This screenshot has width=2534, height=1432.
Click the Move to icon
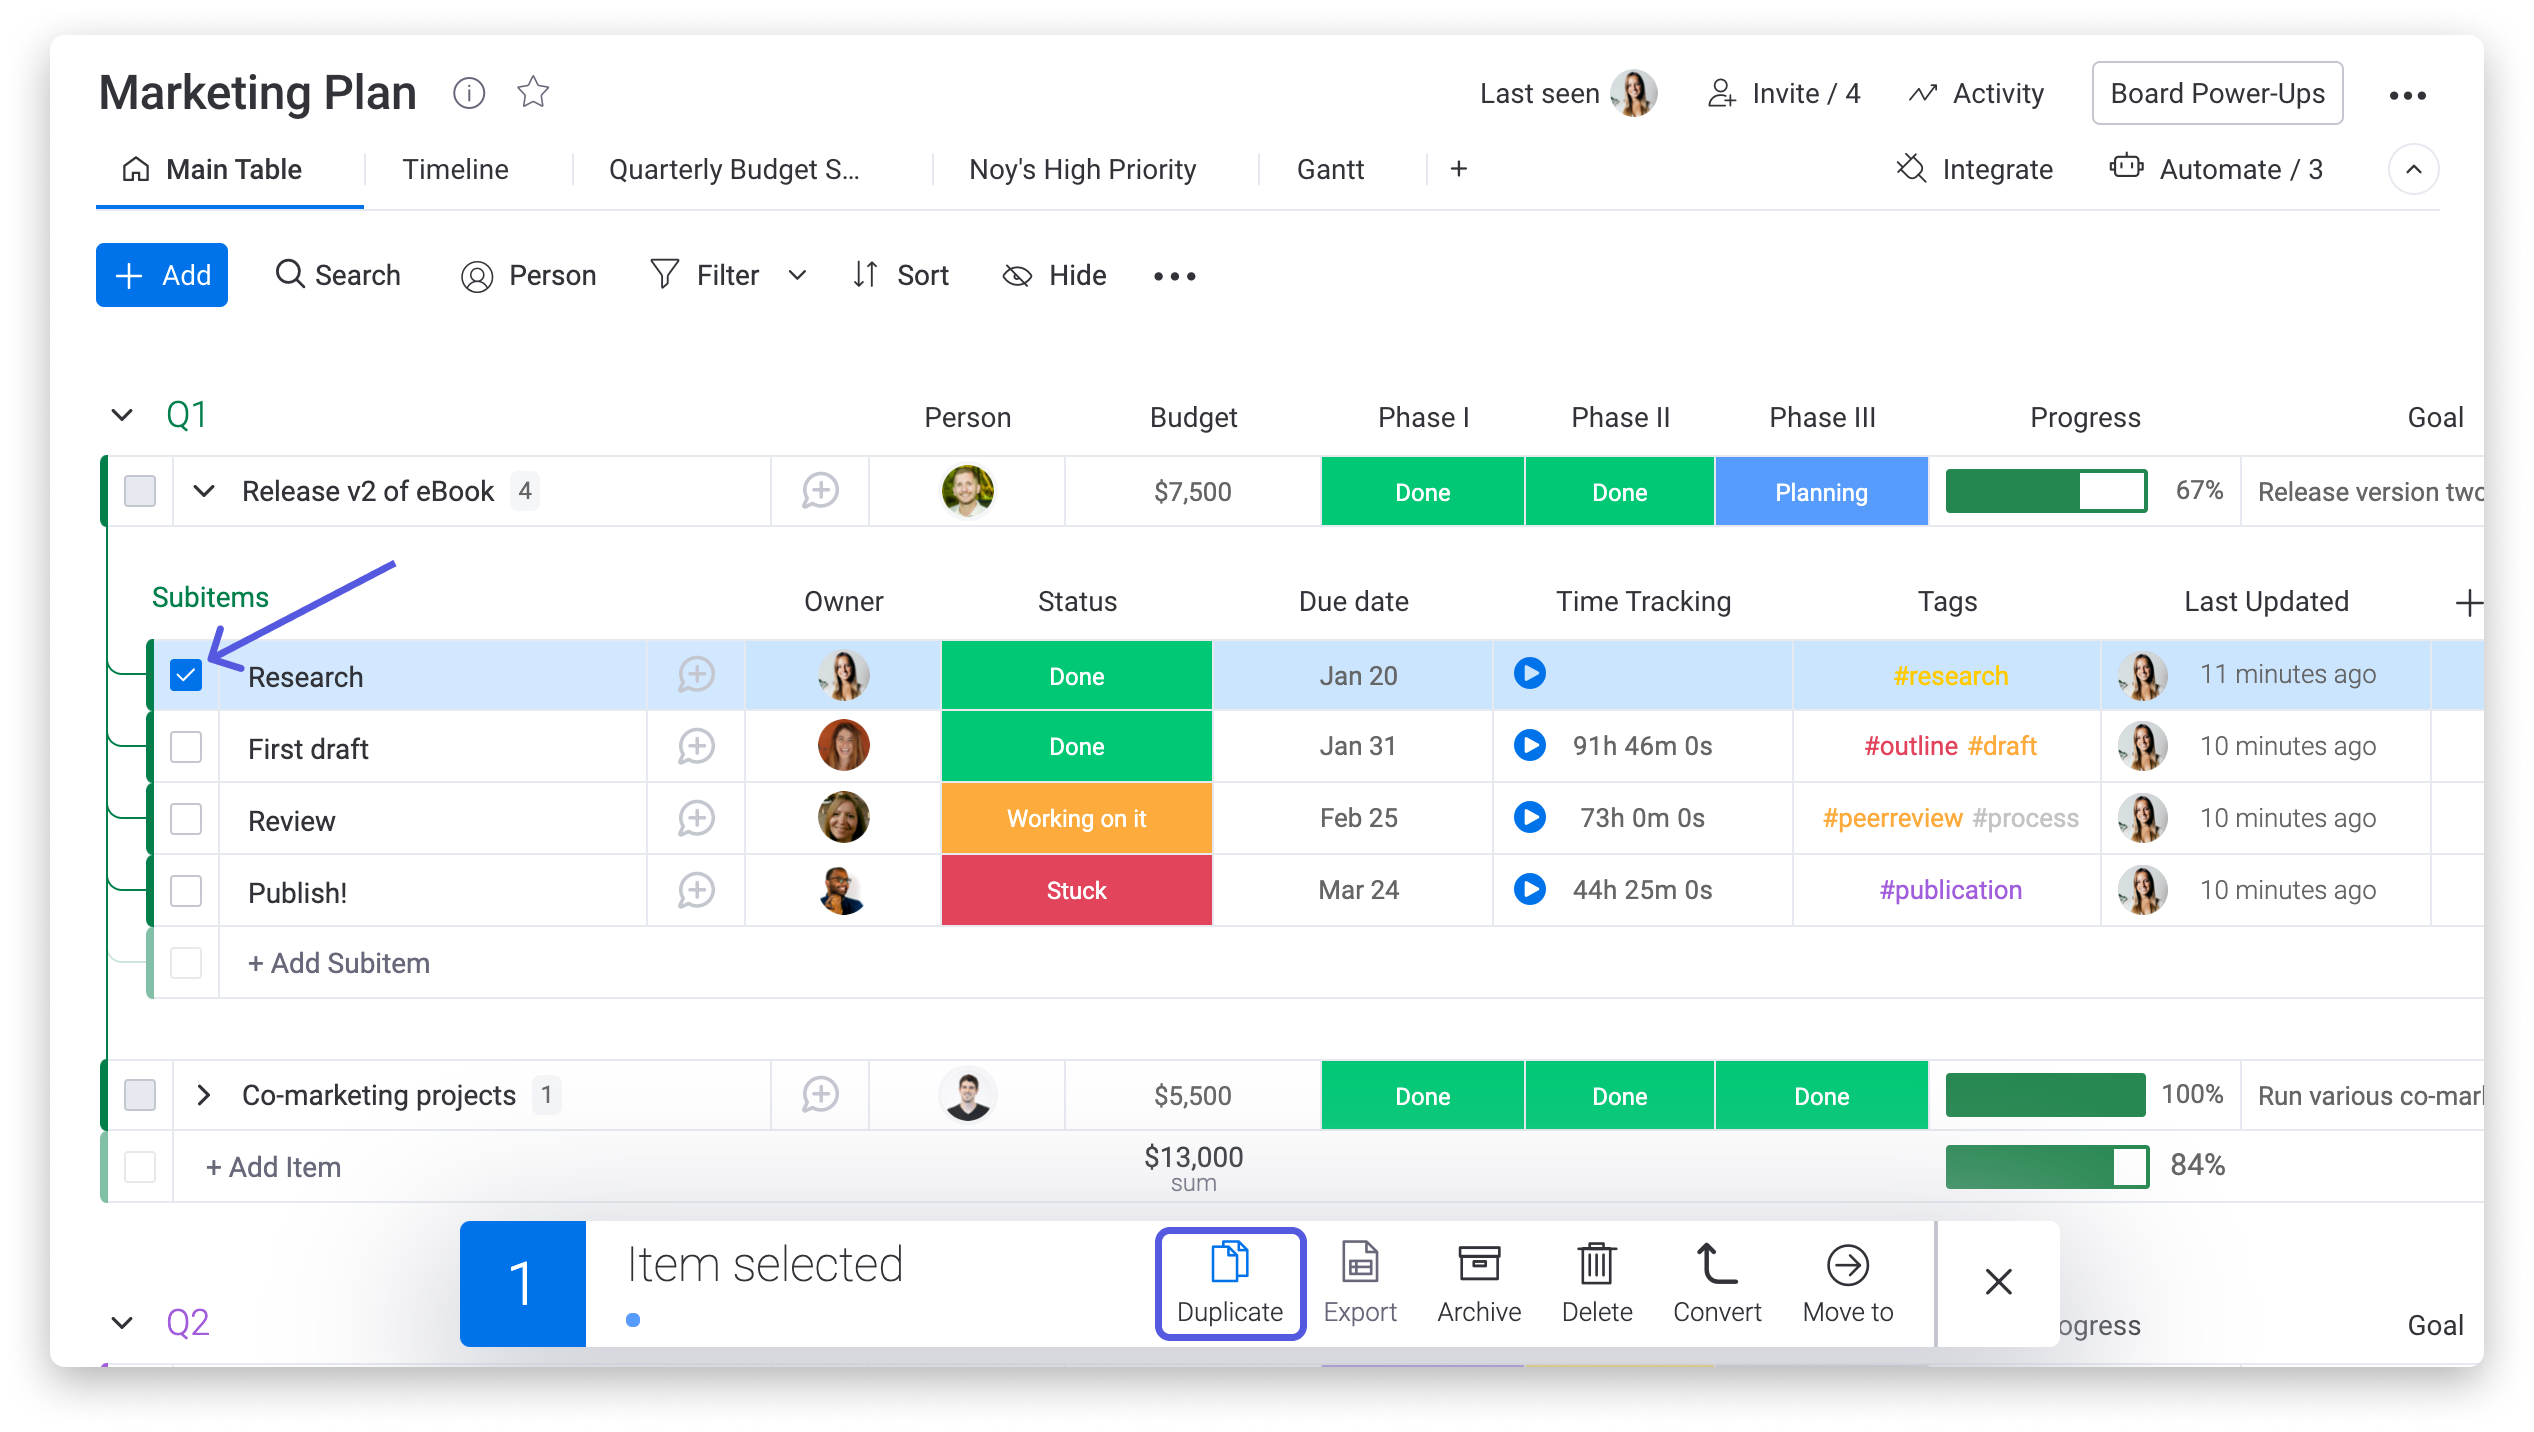[x=1847, y=1264]
